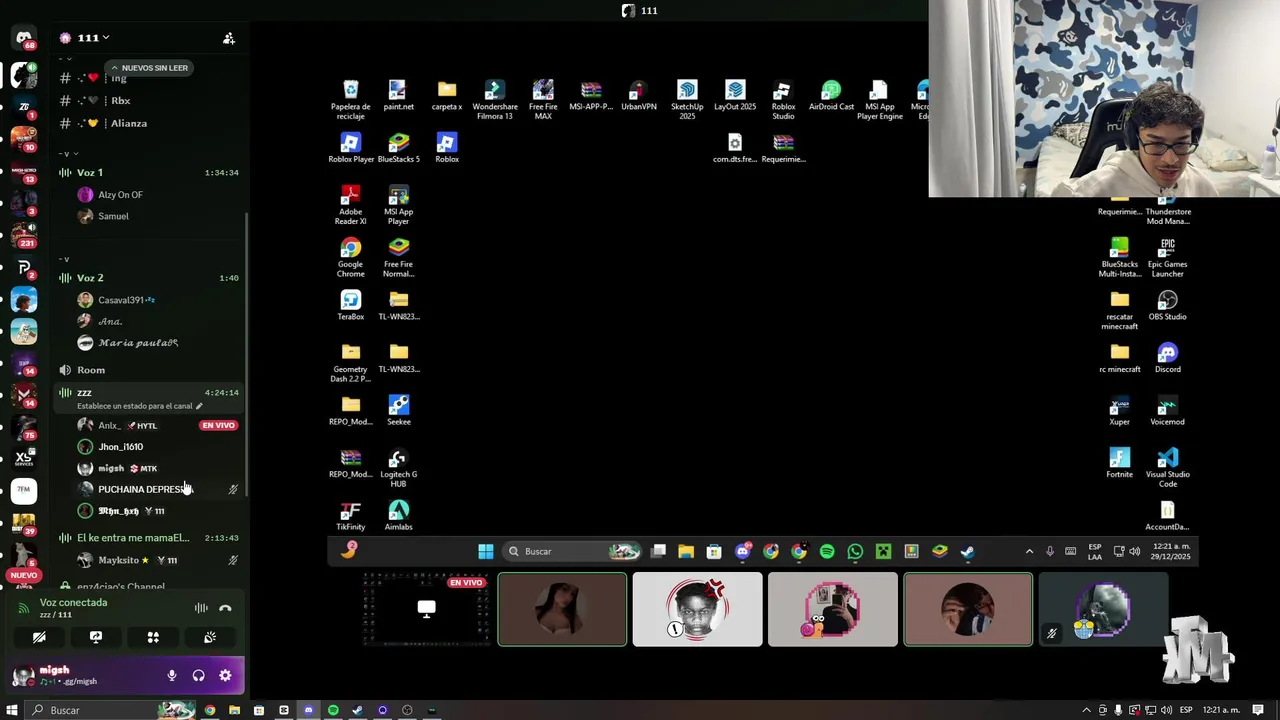
Task: Click the EN VIVO badge beside Anlx_
Action: click(x=218, y=426)
